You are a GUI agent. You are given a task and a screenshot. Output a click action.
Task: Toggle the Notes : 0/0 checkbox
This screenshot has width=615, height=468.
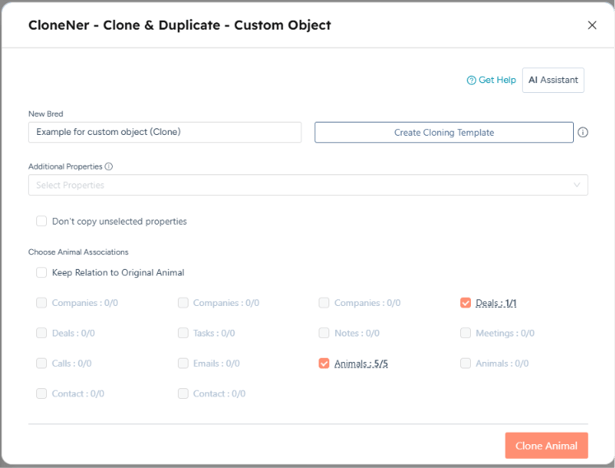[324, 333]
